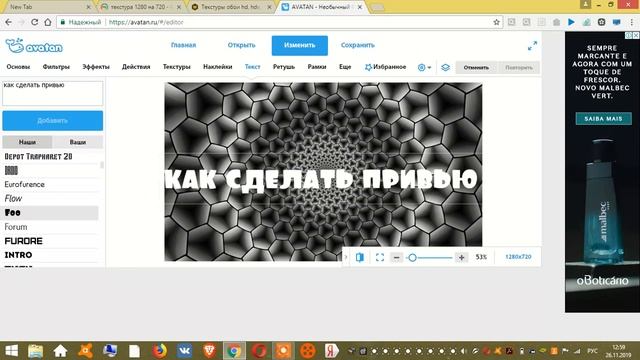Click the Повторить redo button
This screenshot has height=360, width=640.
[519, 67]
